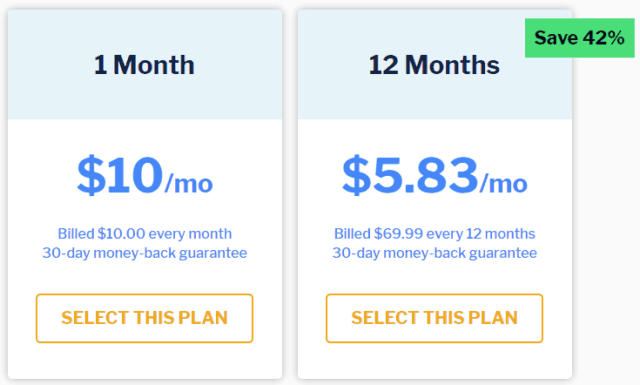Click the /mo suffix beside $5.83

504,183
